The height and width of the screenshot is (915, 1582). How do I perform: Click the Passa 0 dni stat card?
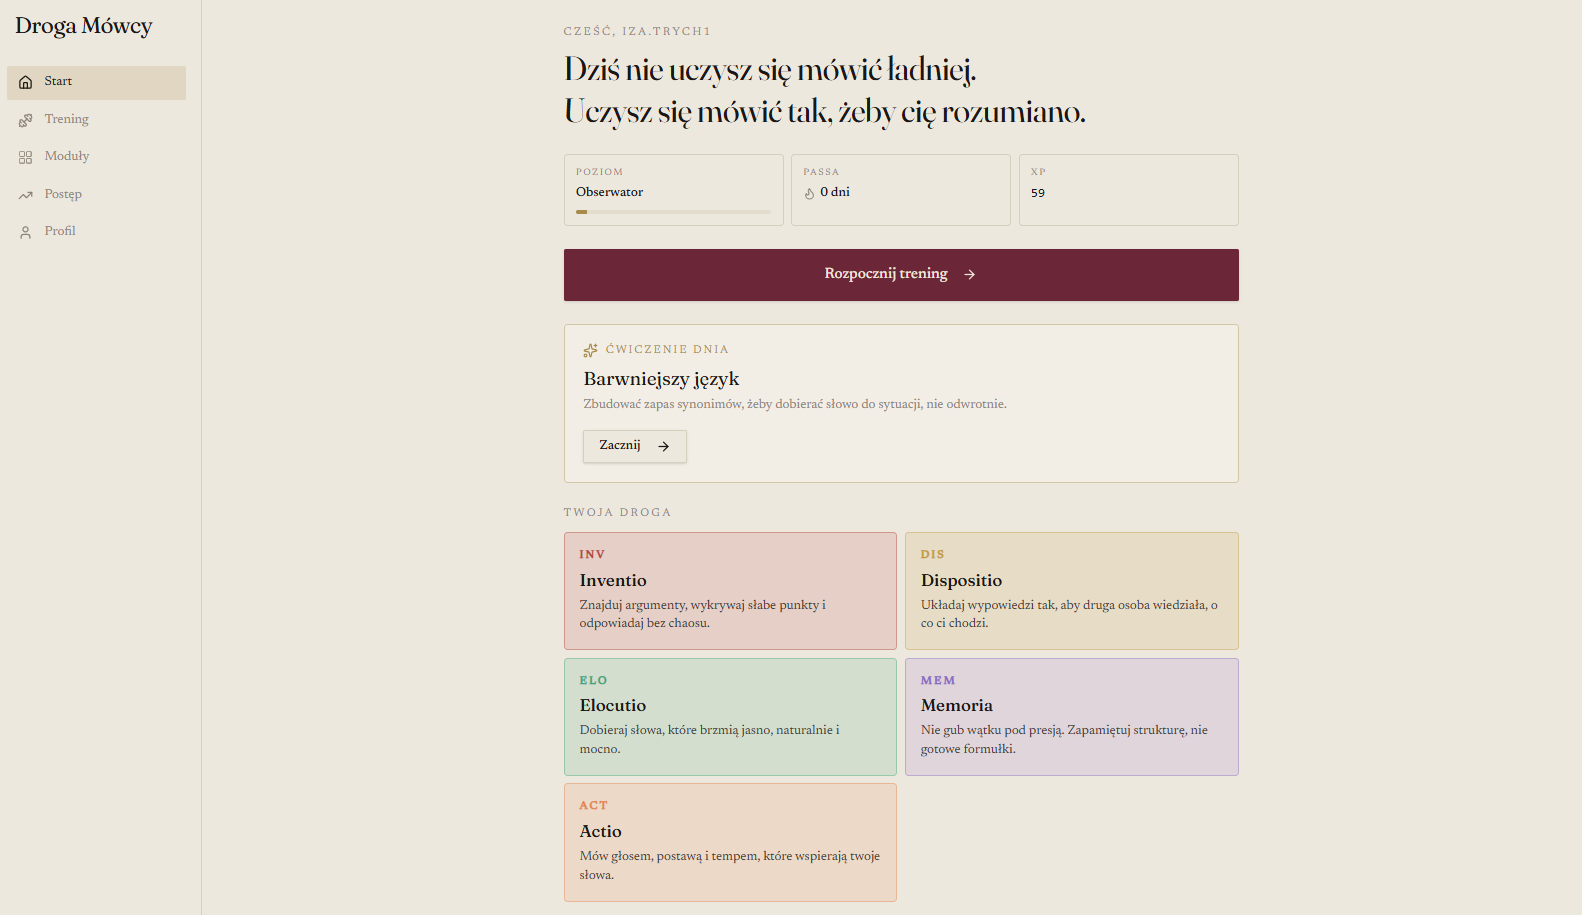[x=901, y=190]
